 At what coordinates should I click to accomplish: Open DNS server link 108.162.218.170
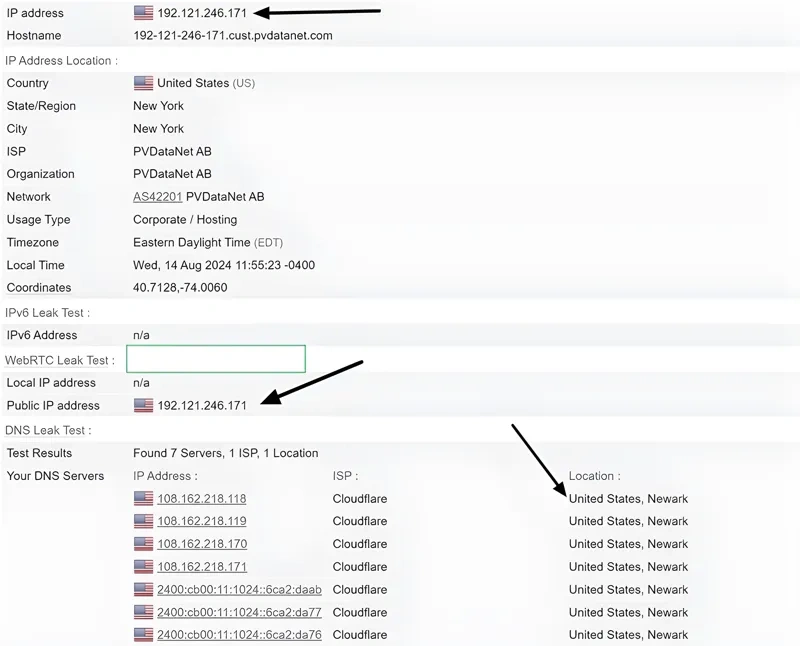[202, 544]
